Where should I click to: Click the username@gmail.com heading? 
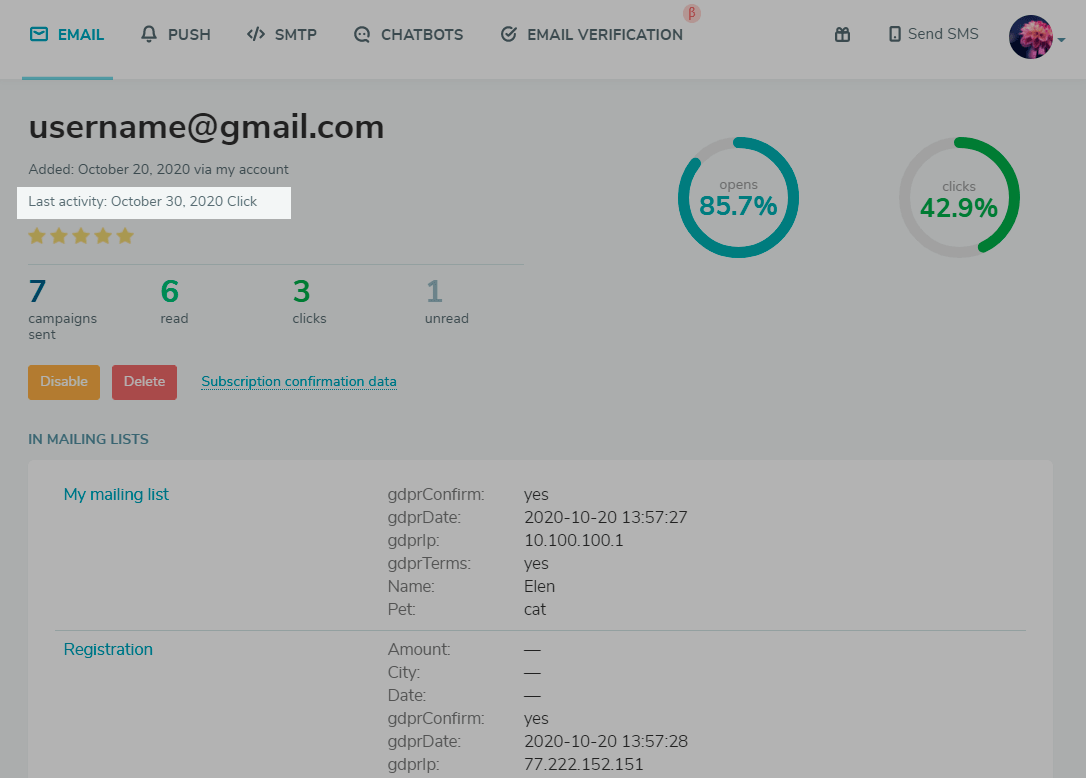[x=206, y=127]
